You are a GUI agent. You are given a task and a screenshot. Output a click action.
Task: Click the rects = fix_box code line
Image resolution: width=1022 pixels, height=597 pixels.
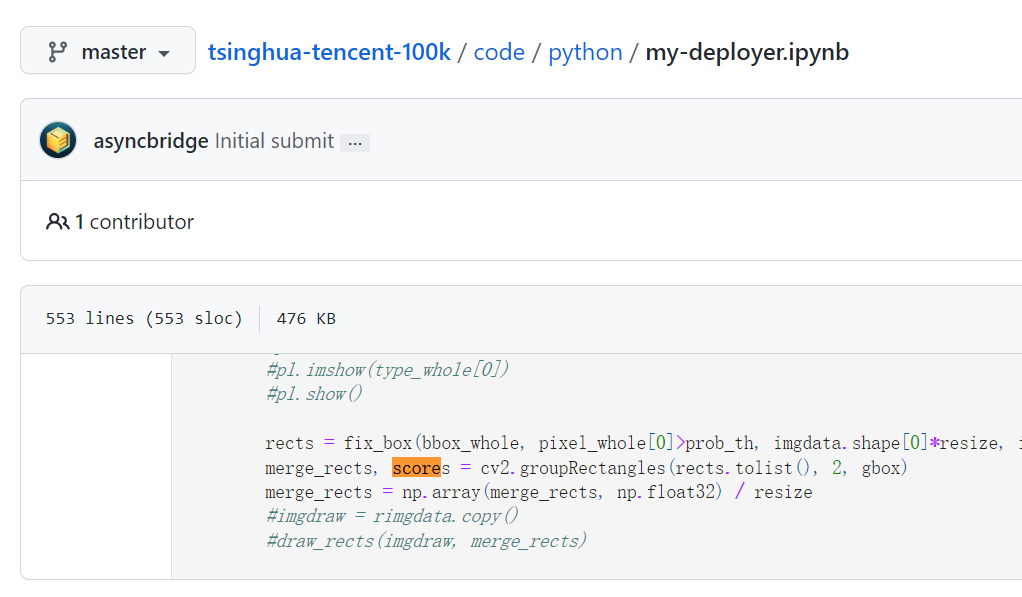point(643,443)
